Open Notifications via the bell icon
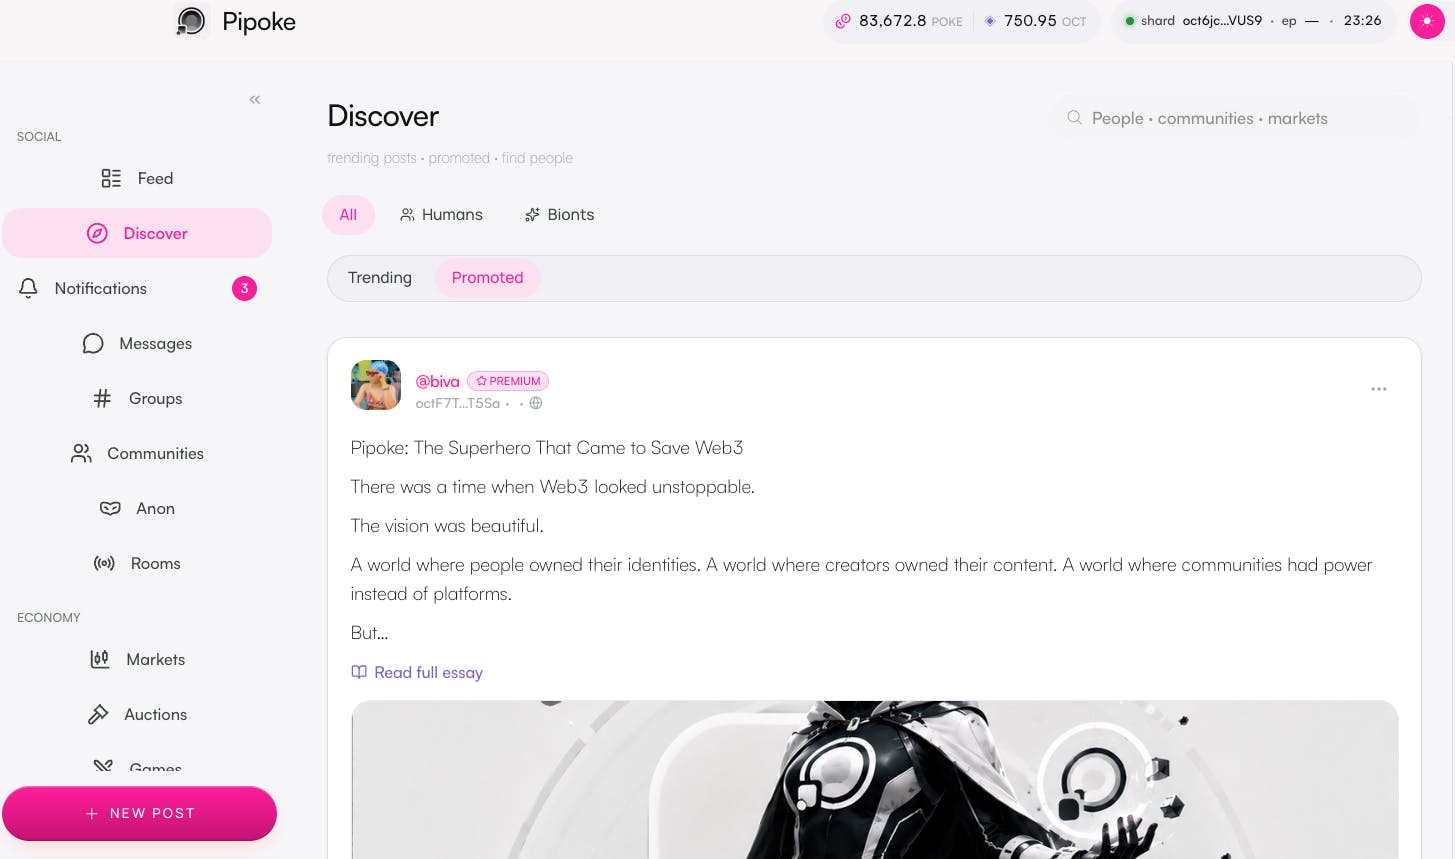Viewport: 1455px width, 859px height. point(28,288)
